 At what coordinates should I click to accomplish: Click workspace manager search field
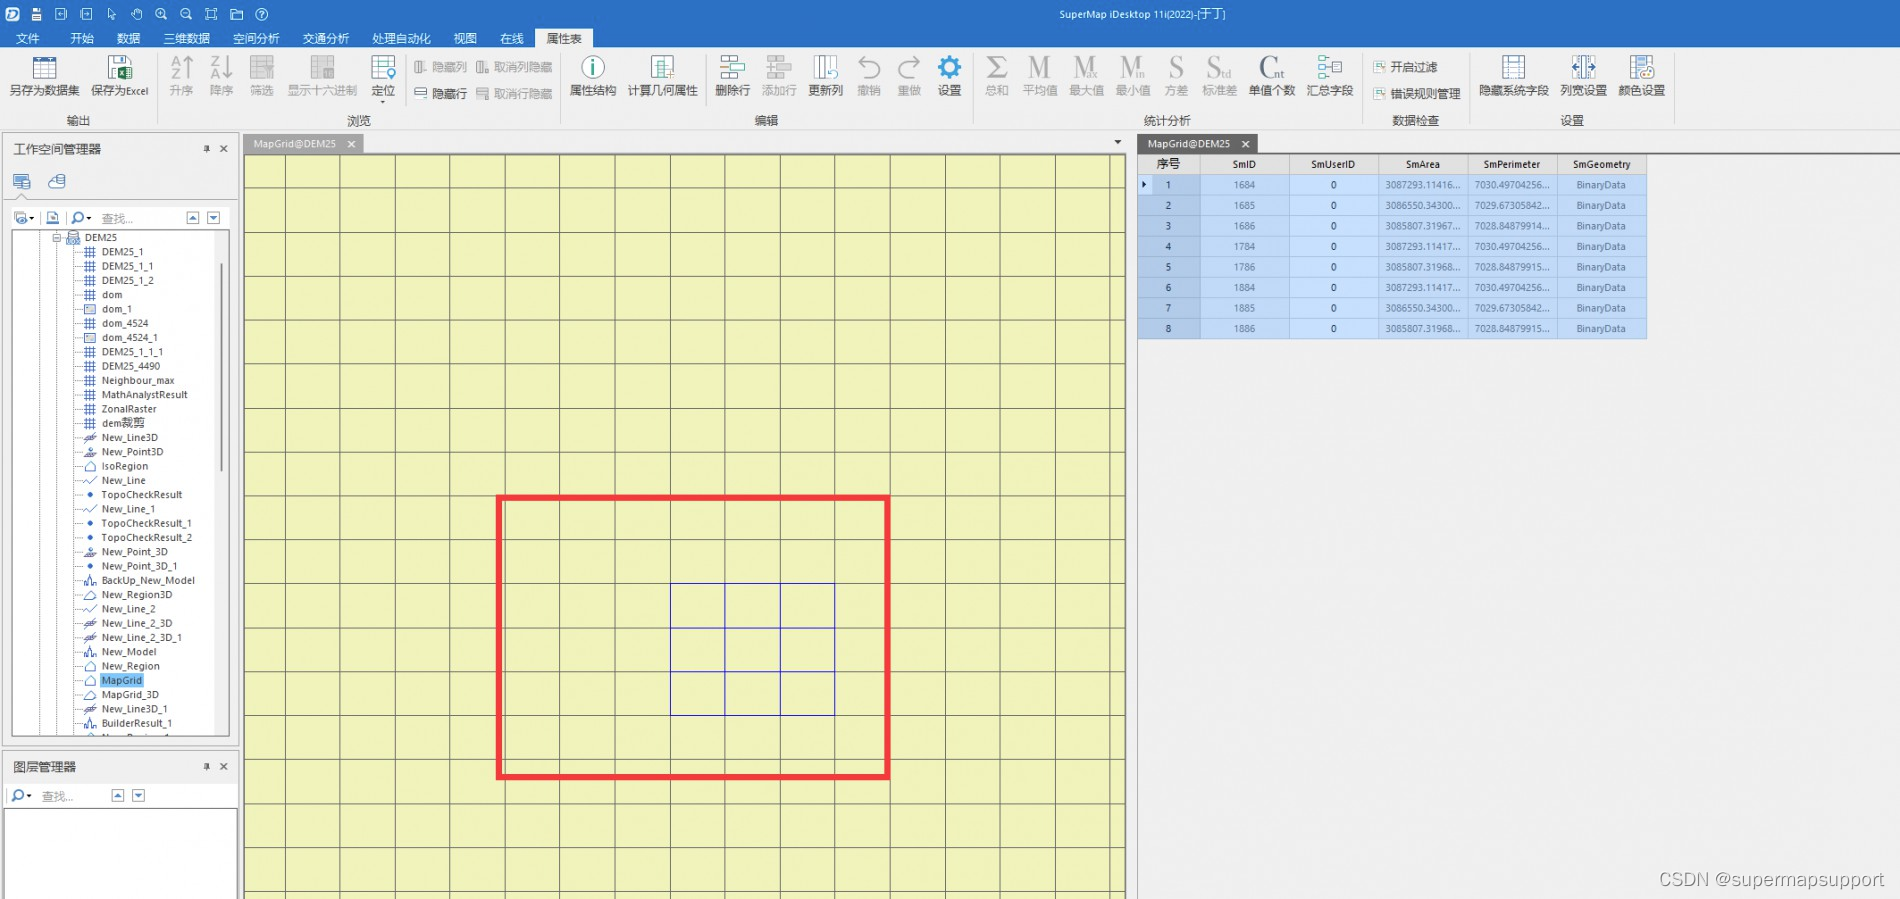click(x=140, y=218)
